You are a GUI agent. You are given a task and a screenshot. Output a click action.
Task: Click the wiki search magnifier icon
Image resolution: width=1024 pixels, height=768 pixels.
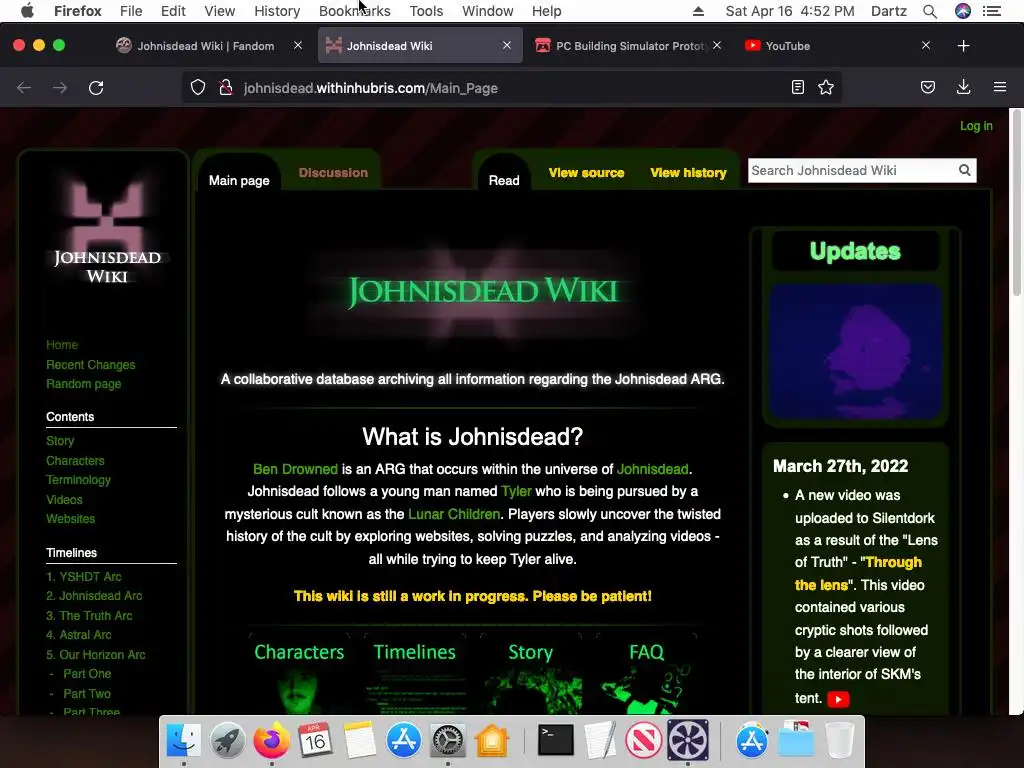[x=965, y=170]
